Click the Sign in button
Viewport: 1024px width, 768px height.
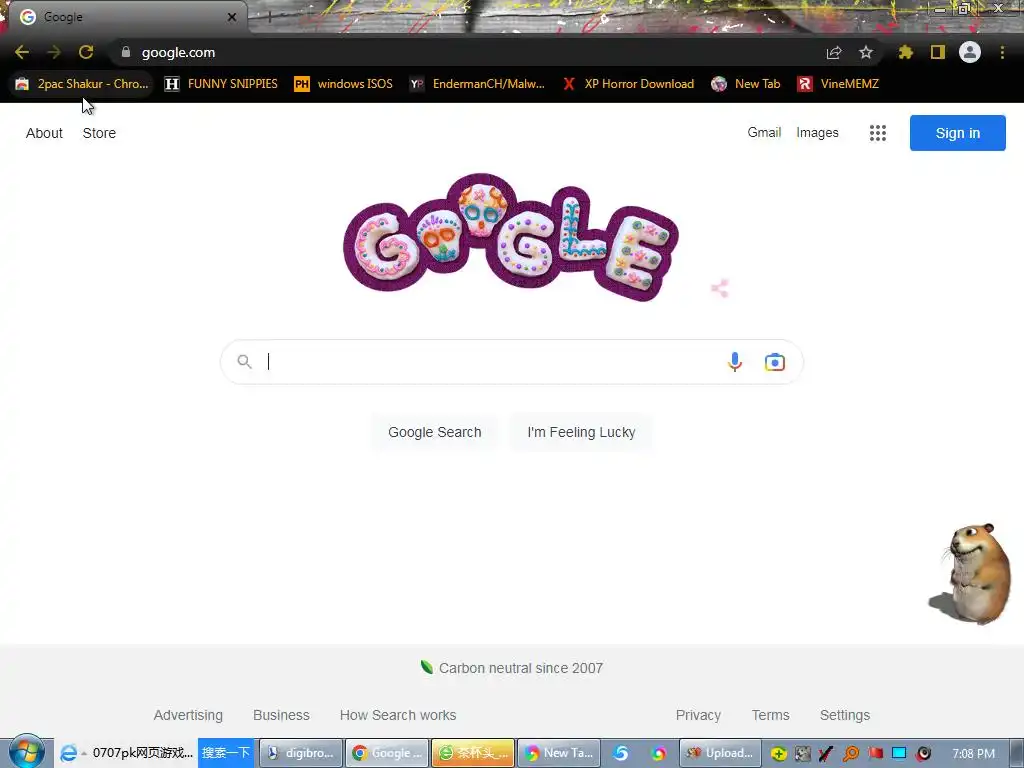957,133
